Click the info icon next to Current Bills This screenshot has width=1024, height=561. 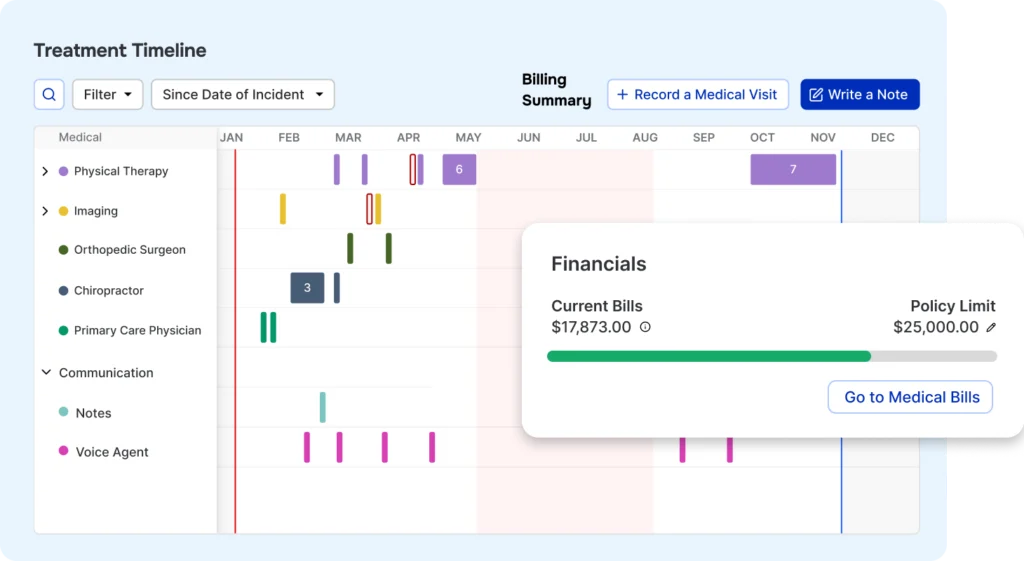pyautogui.click(x=645, y=327)
